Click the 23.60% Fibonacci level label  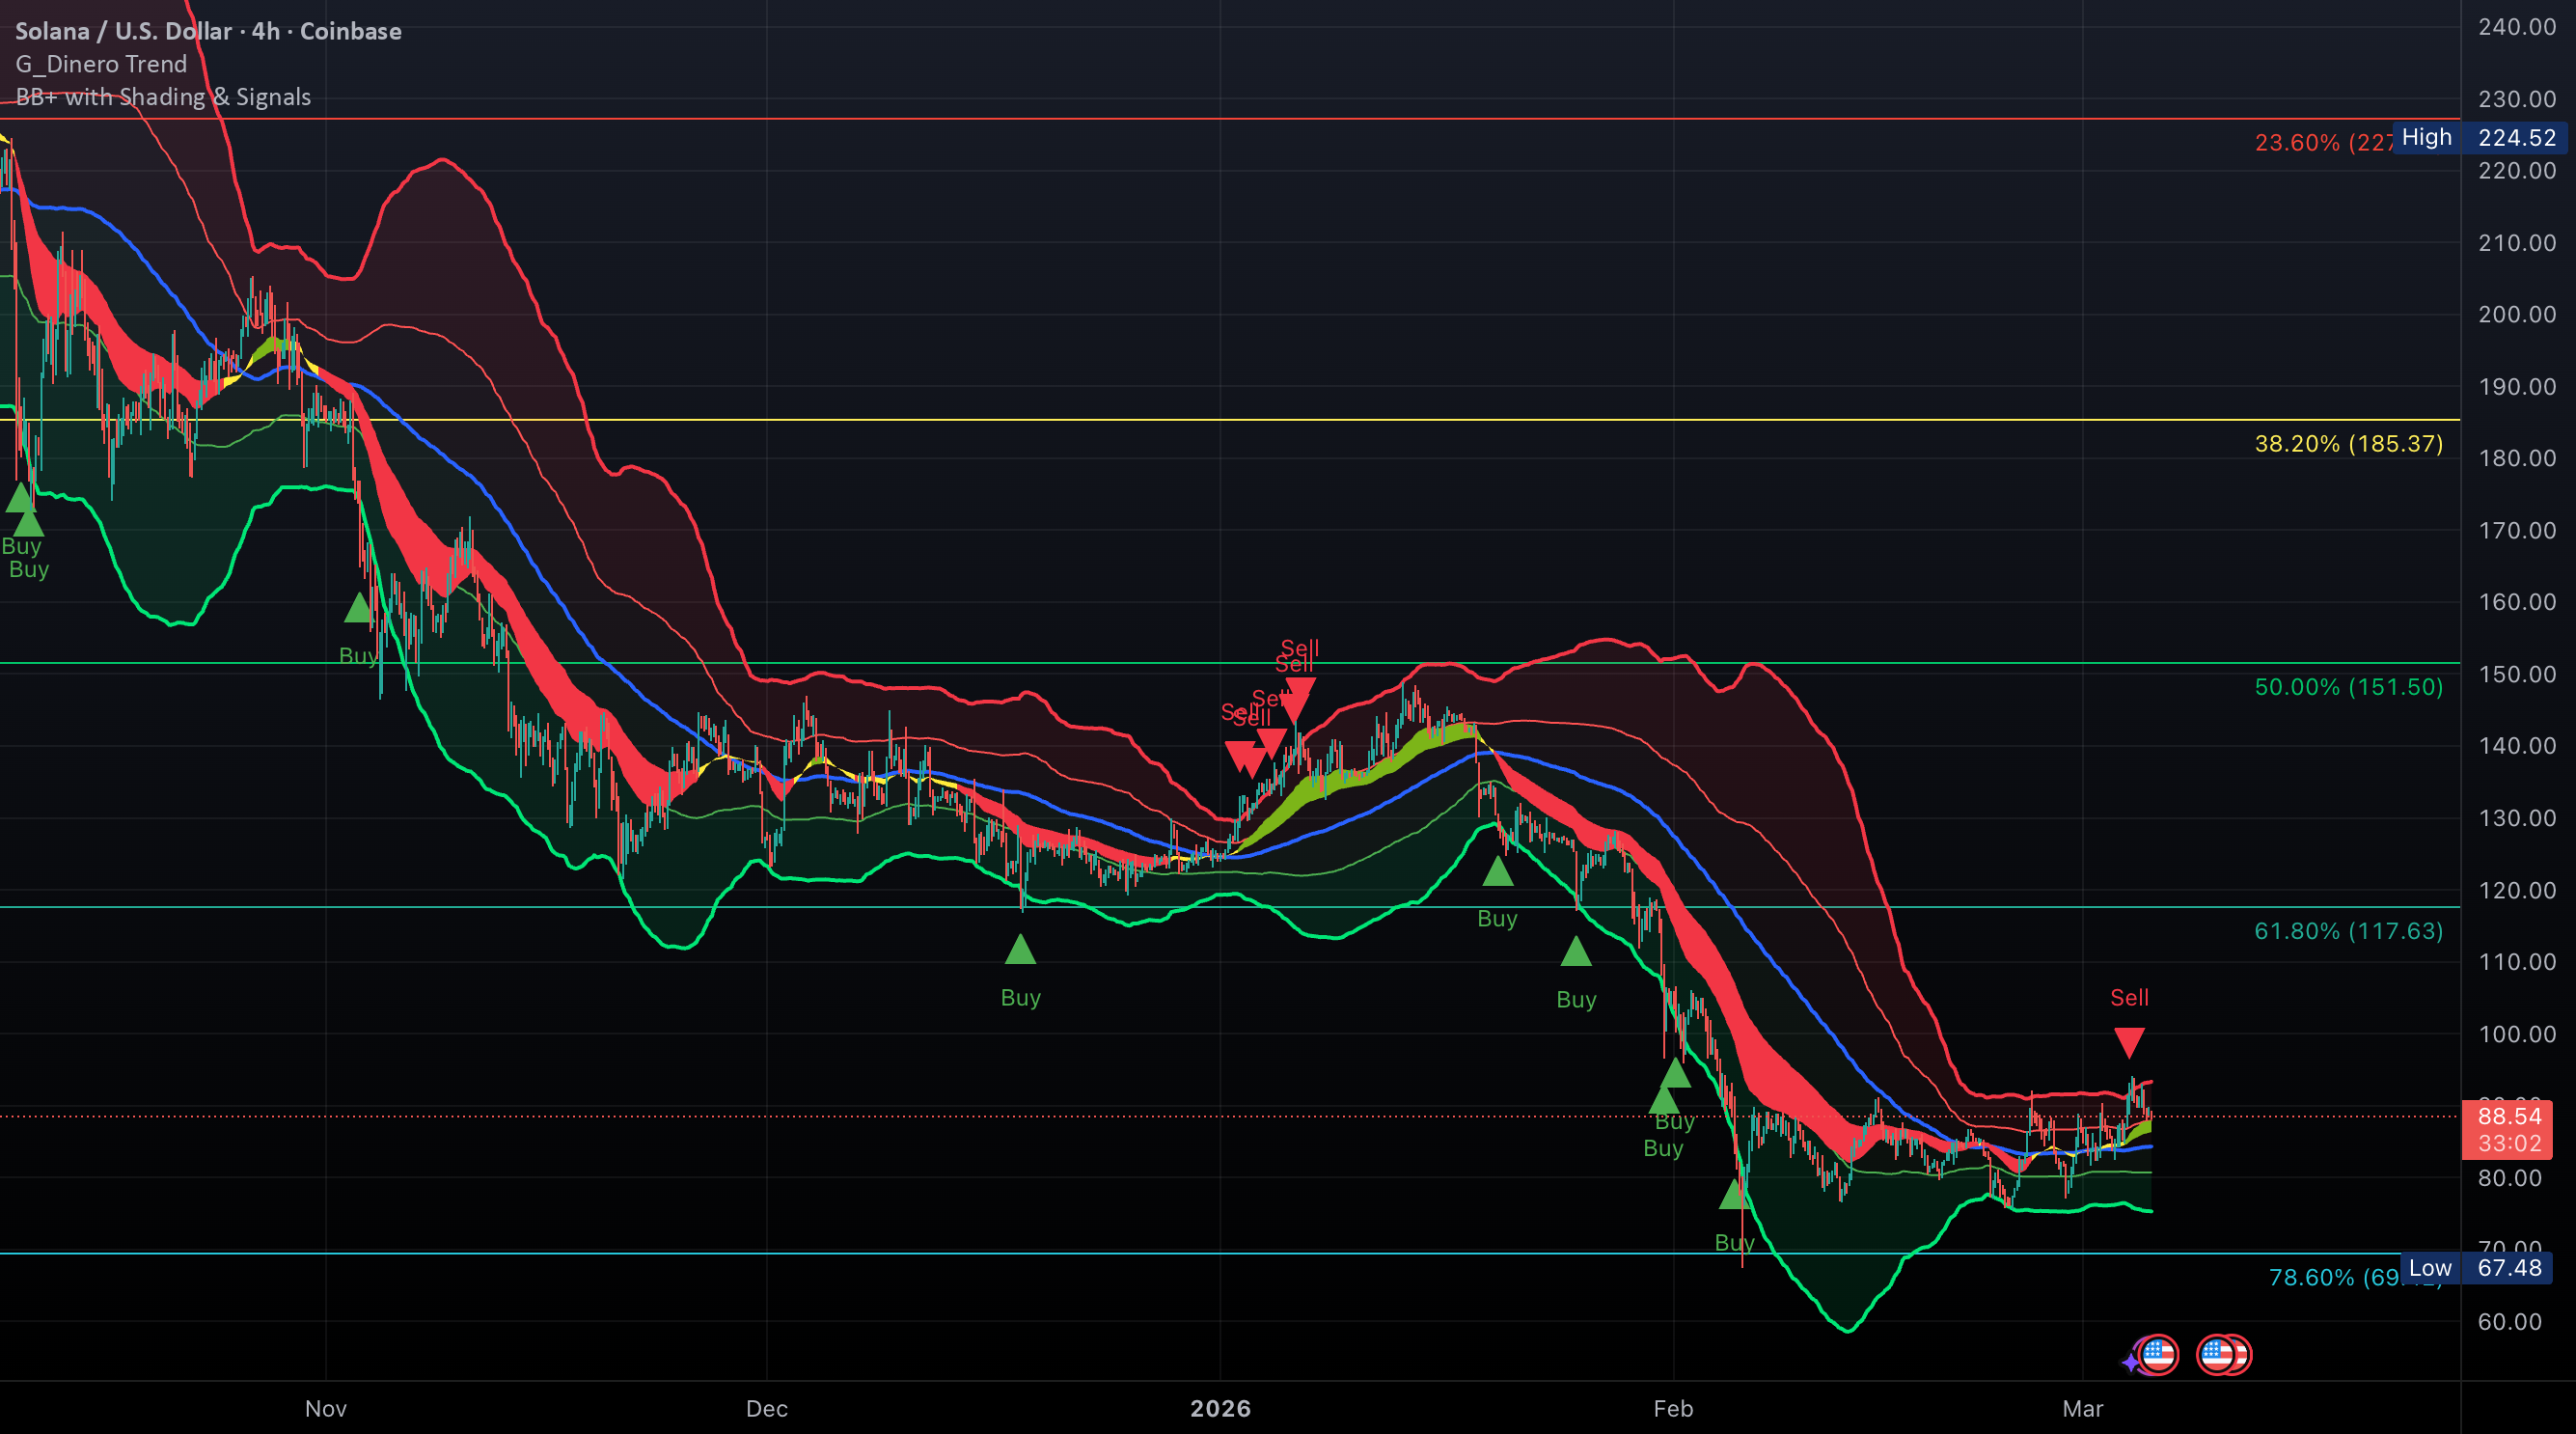(2324, 142)
